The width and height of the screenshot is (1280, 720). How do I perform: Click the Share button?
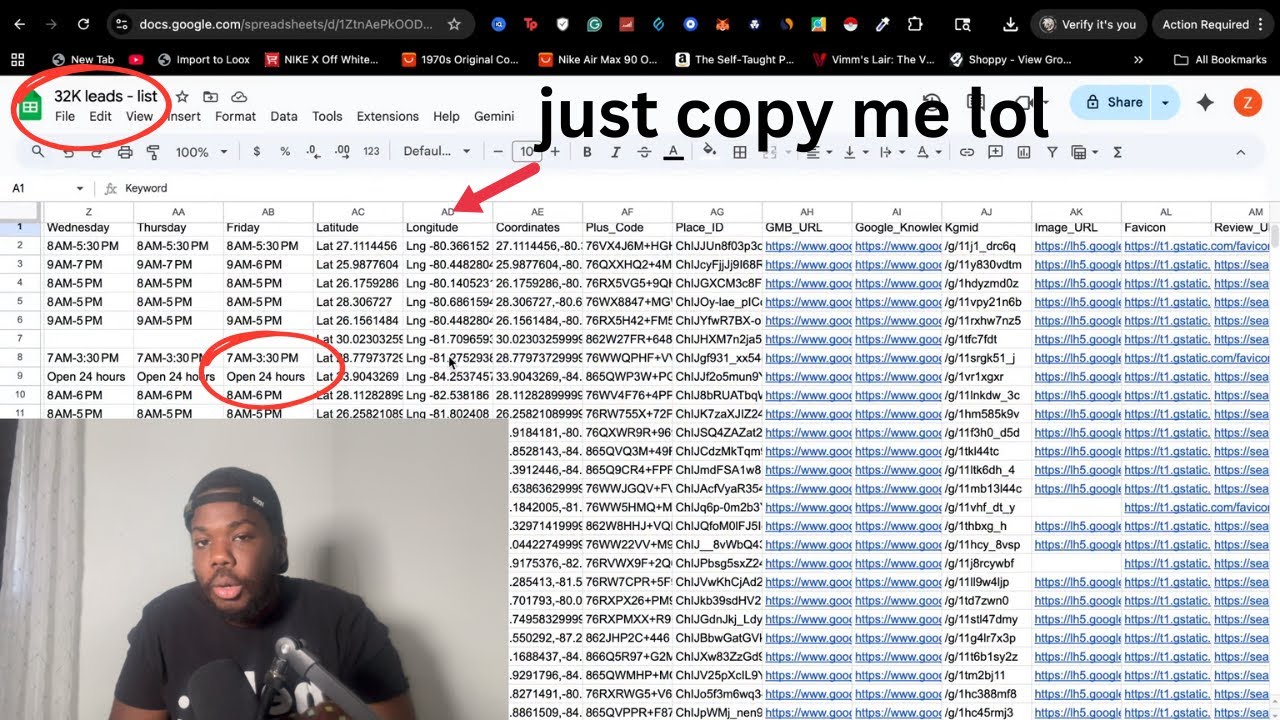[1112, 102]
